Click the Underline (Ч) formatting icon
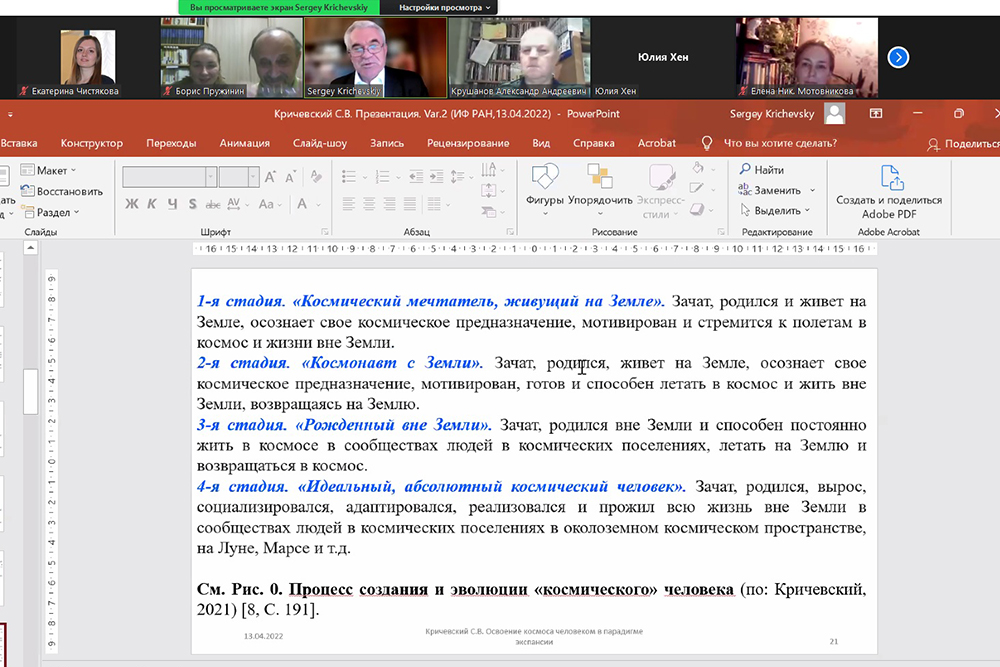The image size is (1000, 667). pos(171,204)
